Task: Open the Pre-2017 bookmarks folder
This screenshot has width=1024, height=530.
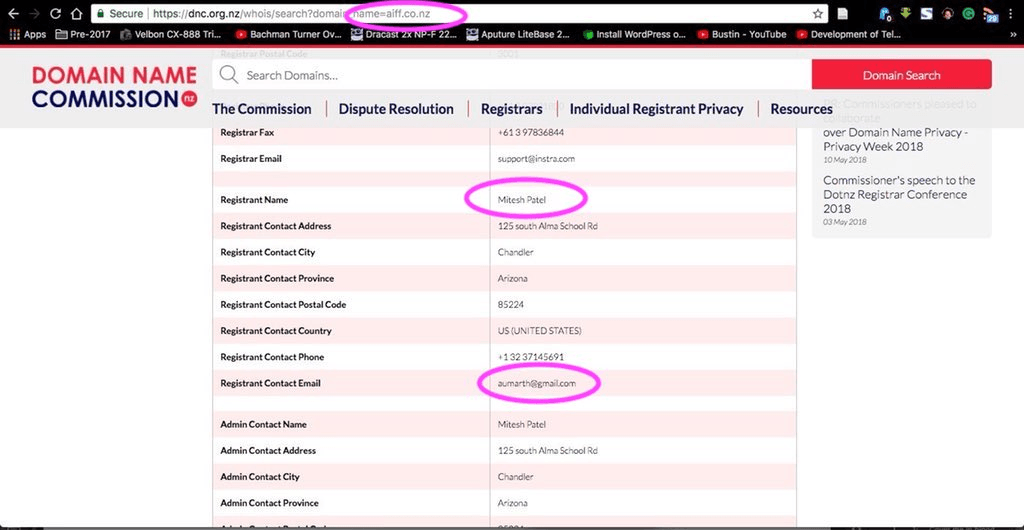Action: (78, 34)
